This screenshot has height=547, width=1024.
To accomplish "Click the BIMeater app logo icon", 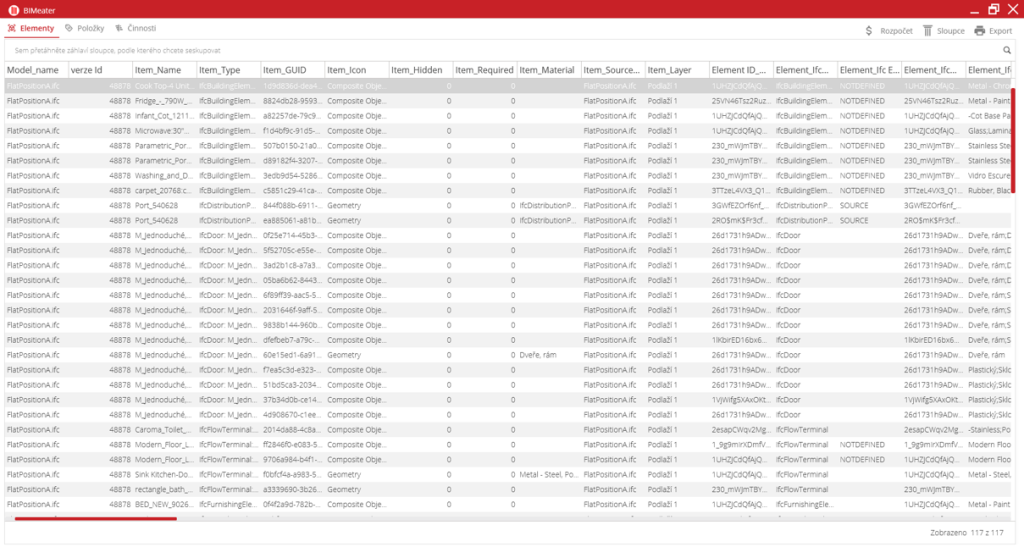I will (x=13, y=9).
